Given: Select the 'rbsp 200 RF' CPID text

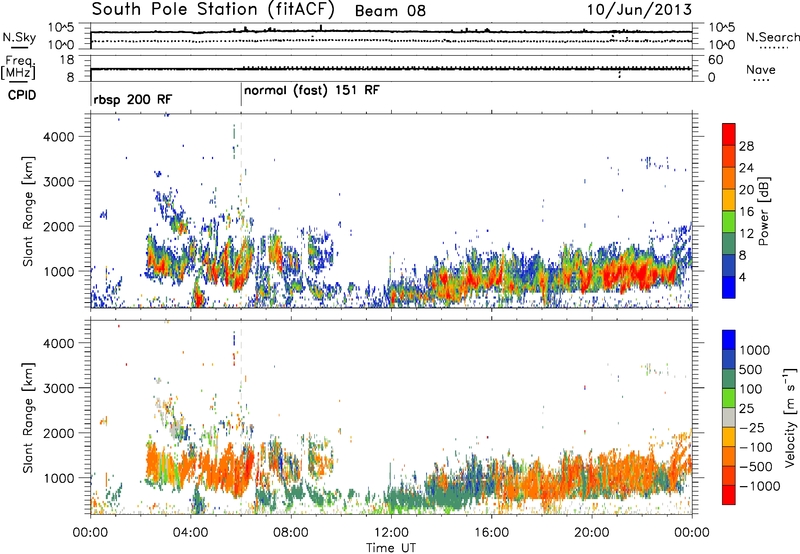Looking at the screenshot, I should (x=133, y=99).
